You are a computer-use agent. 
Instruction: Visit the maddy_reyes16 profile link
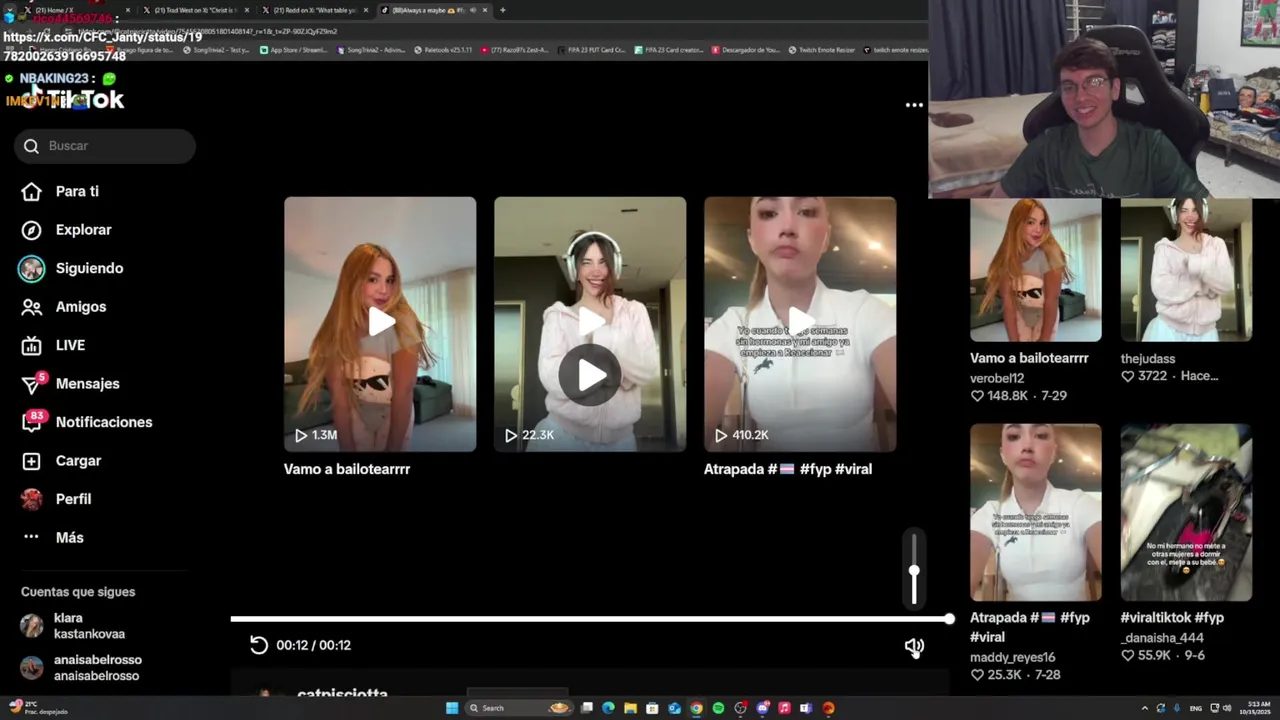[x=1012, y=657]
